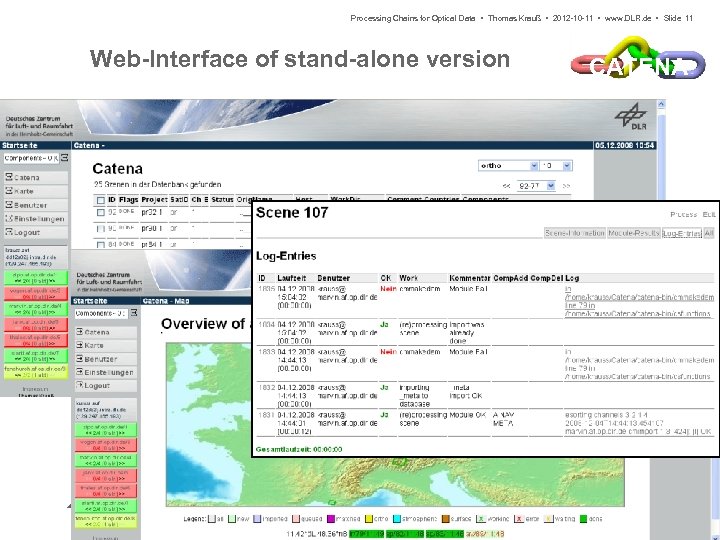720x540 pixels.
Task: Click the '<<' previous page link
Action: click(506, 186)
